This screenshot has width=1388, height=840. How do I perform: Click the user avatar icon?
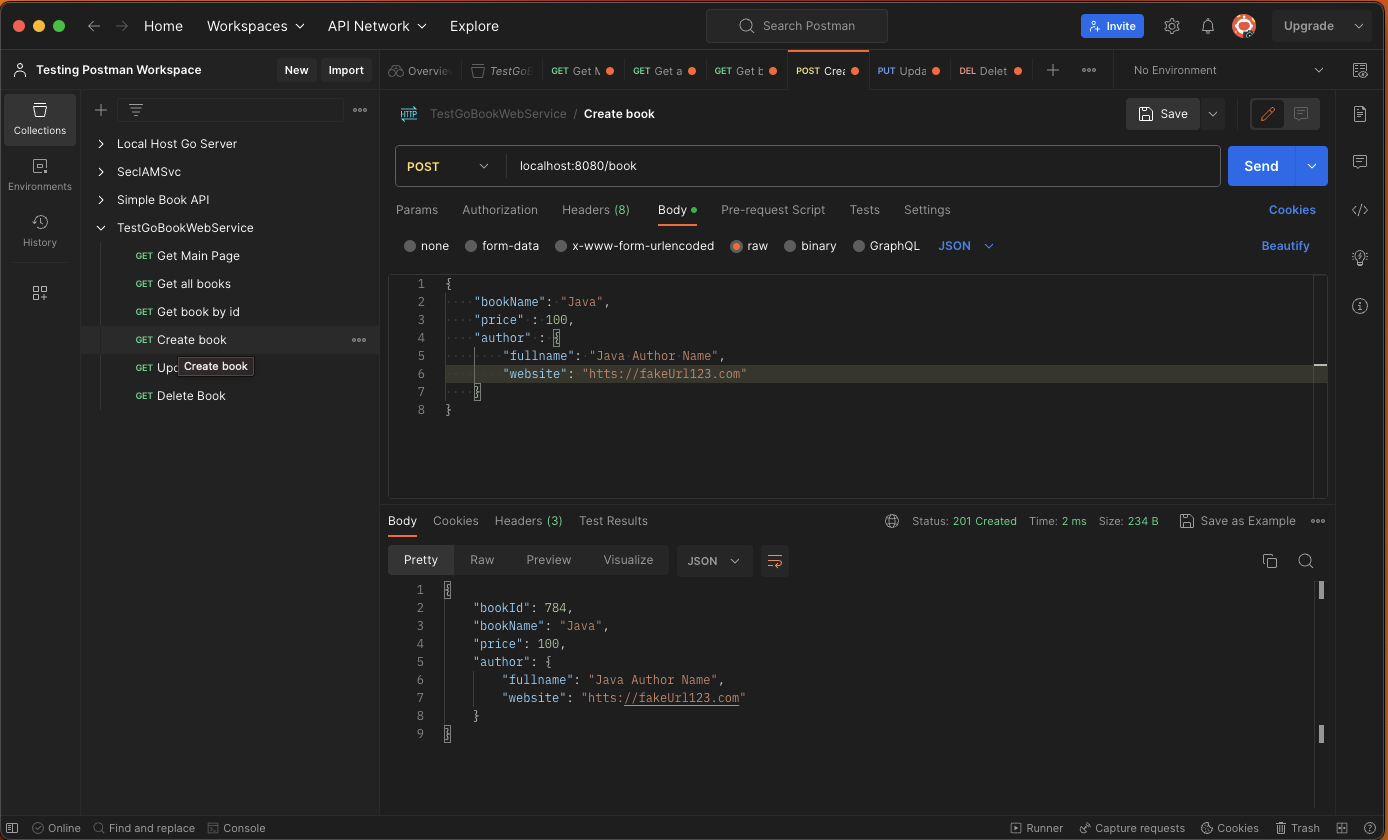1244,26
